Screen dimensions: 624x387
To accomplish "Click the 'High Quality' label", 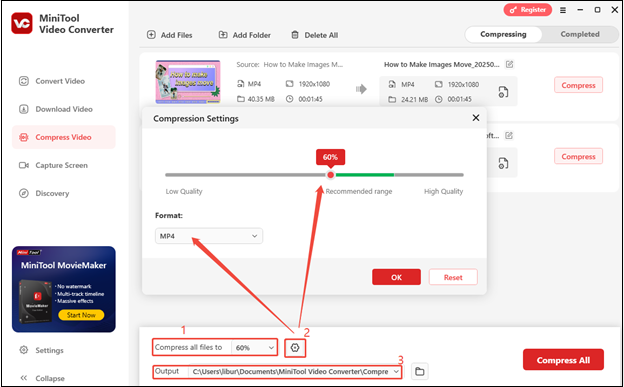I will (443, 192).
